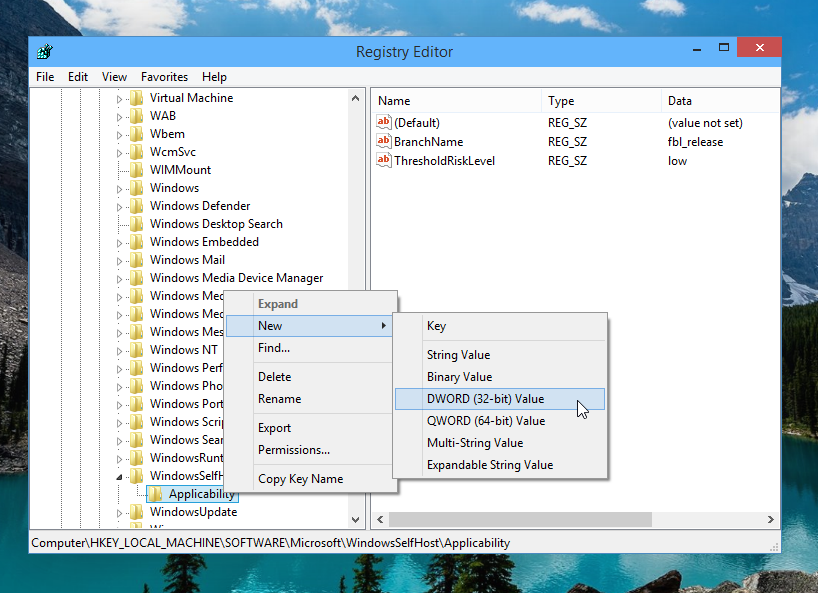Screen dimensions: 818x593
Task: Click the WcmSvc folder icon
Action: [x=137, y=152]
